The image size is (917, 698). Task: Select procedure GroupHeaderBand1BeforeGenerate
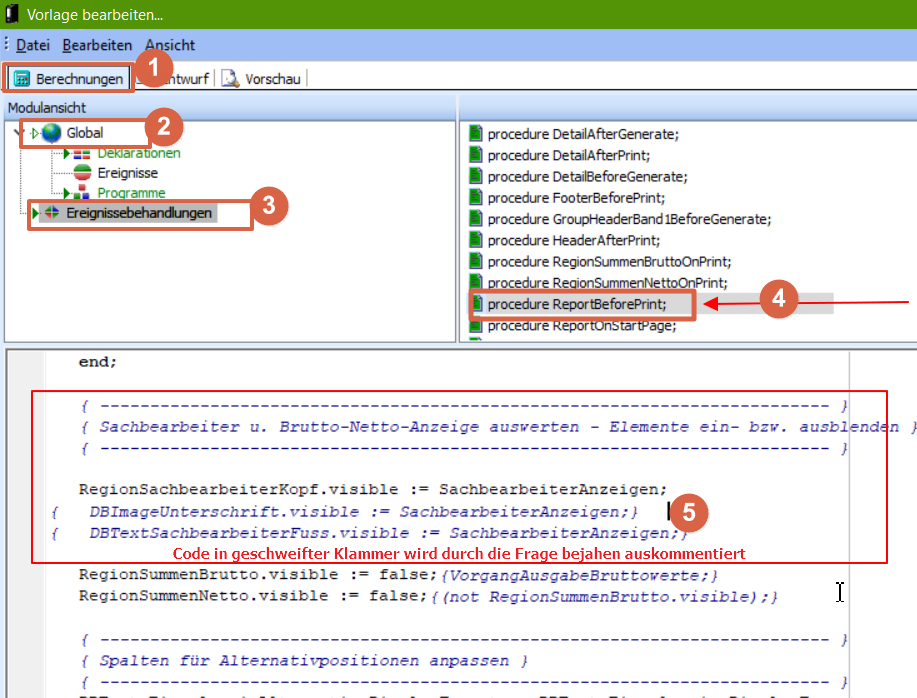pos(629,219)
